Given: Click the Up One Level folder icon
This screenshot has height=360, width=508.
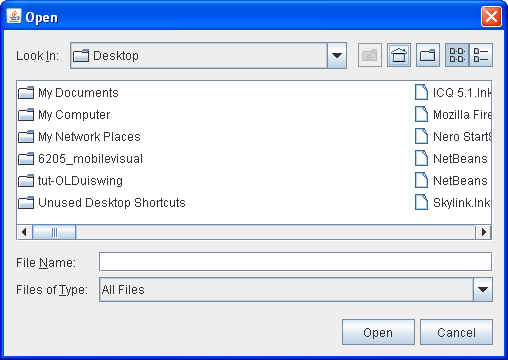Looking at the screenshot, I should pos(370,55).
